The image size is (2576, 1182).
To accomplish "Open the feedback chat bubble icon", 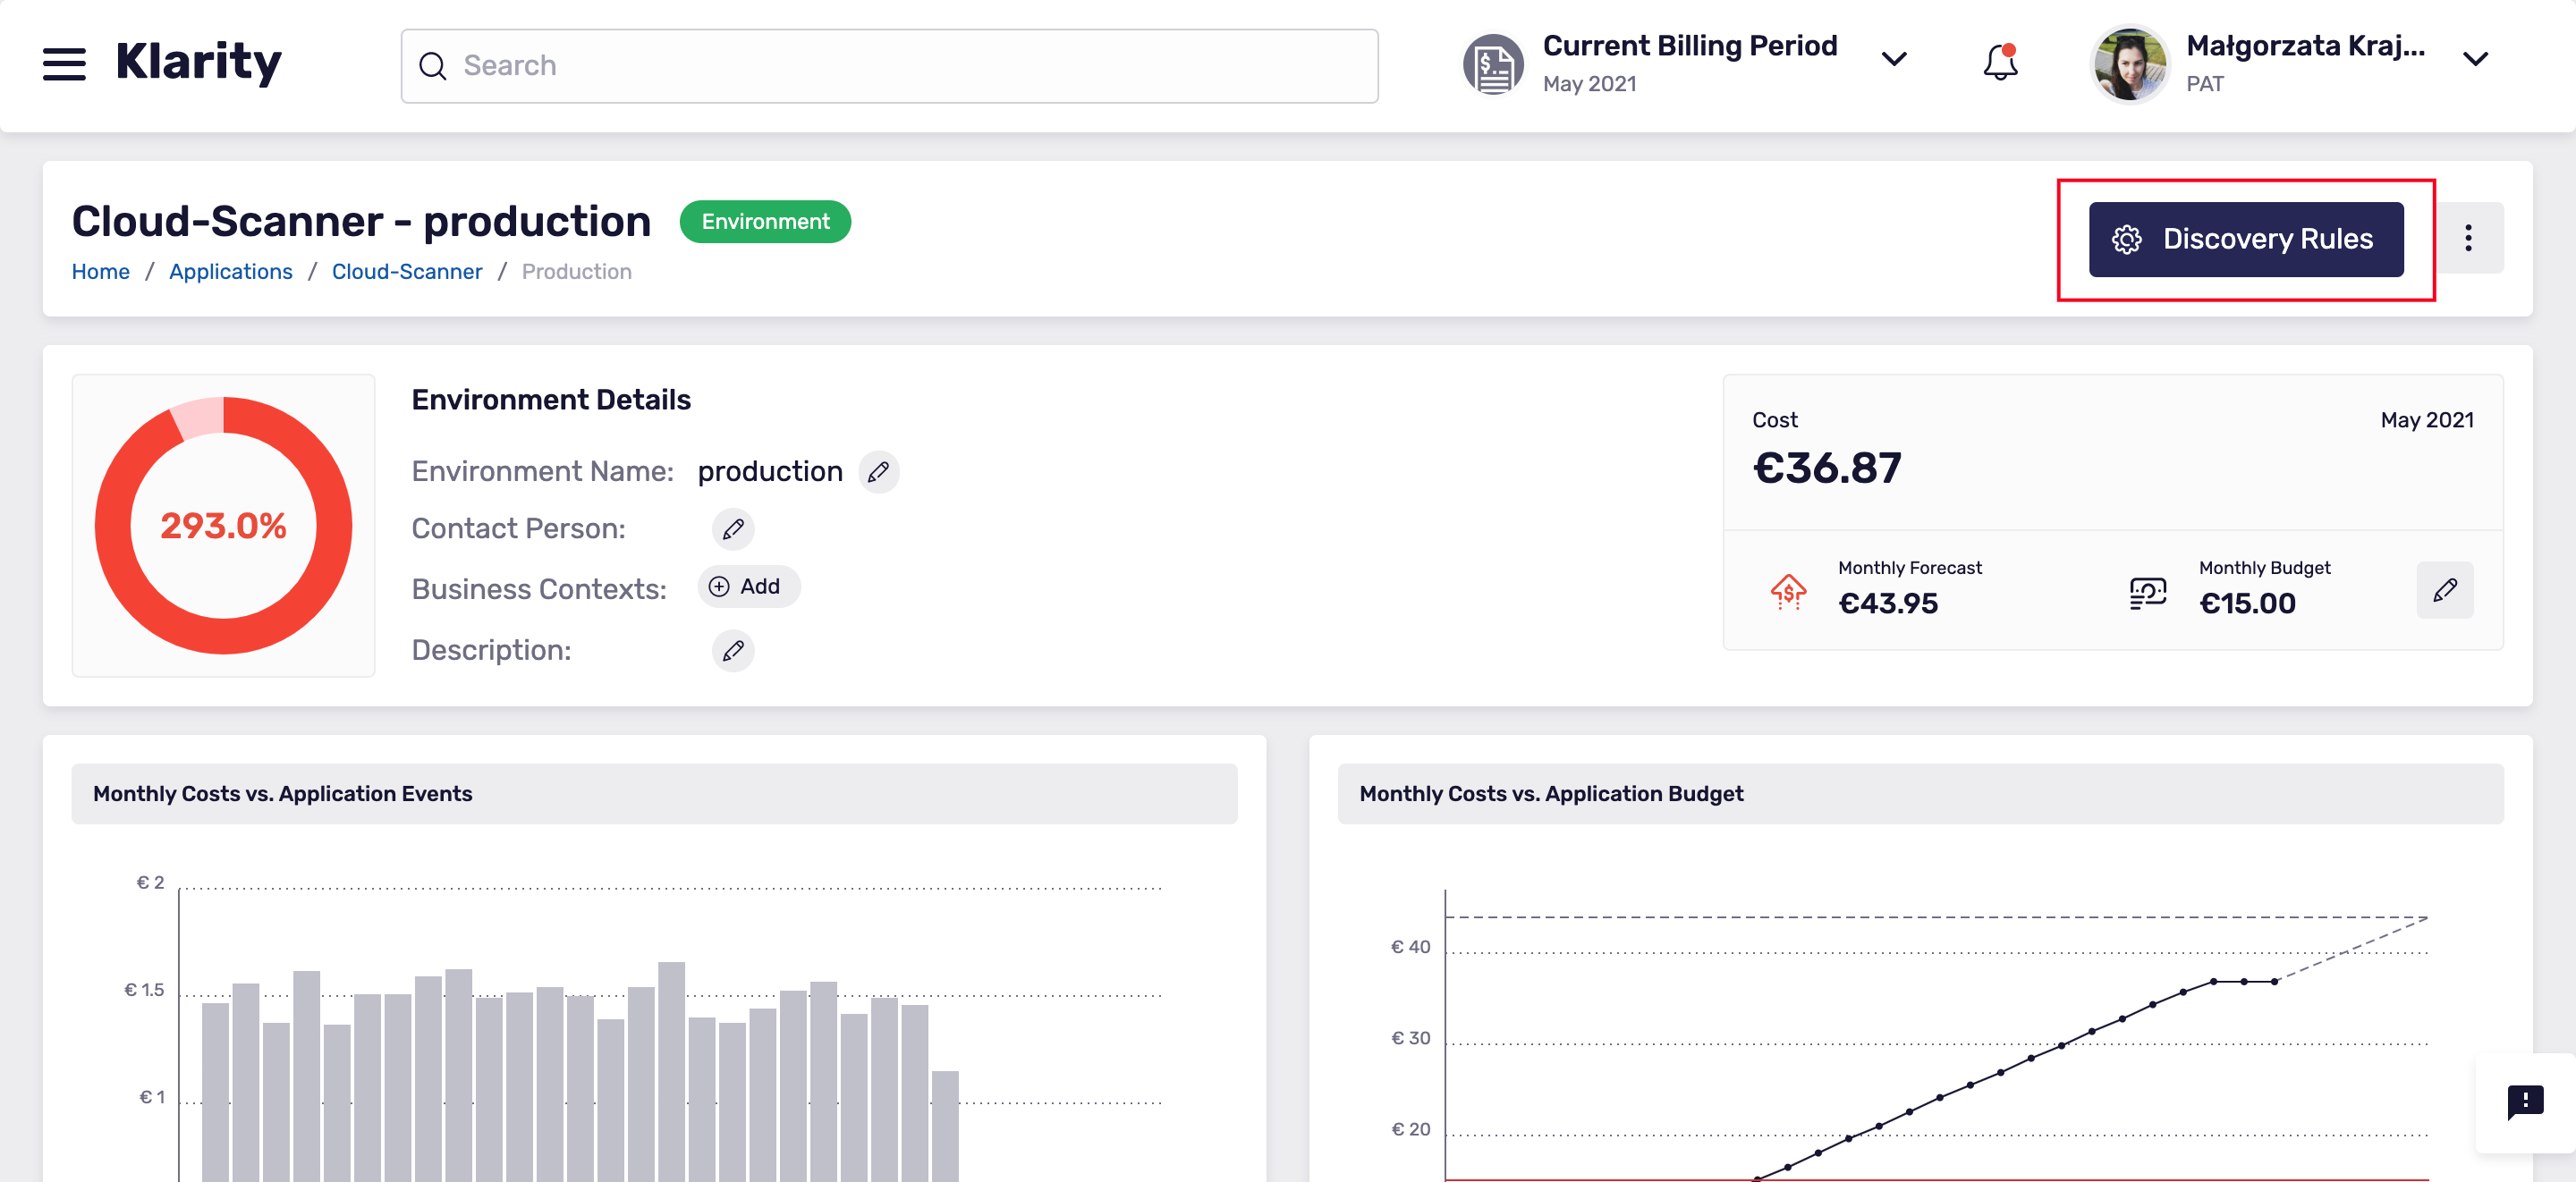I will (x=2524, y=1102).
